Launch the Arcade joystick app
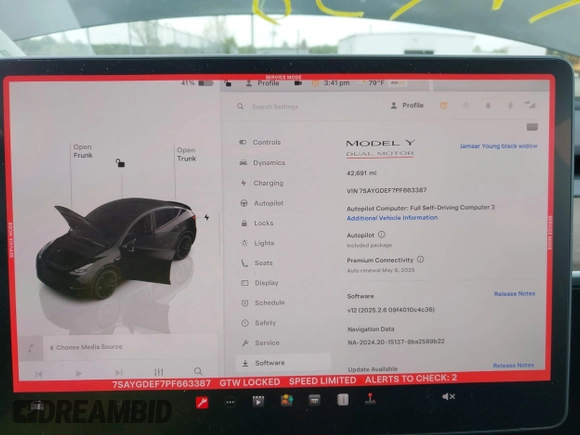Viewport: 580px width, 435px height. (370, 399)
